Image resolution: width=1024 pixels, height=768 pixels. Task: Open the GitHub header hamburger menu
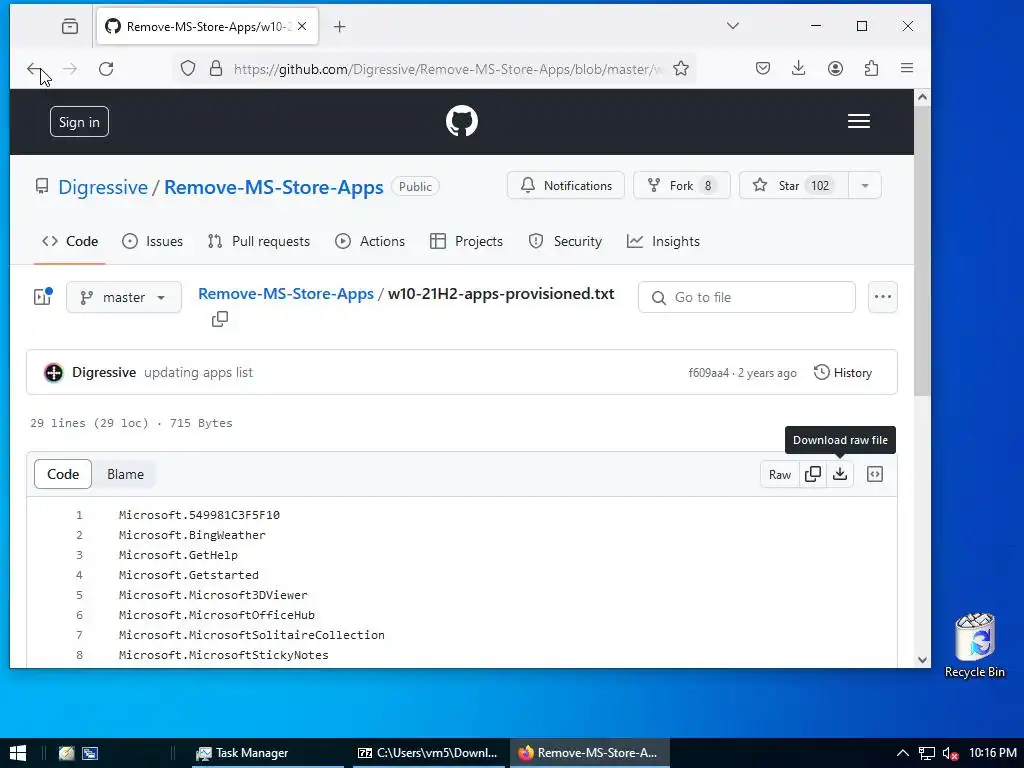click(859, 121)
